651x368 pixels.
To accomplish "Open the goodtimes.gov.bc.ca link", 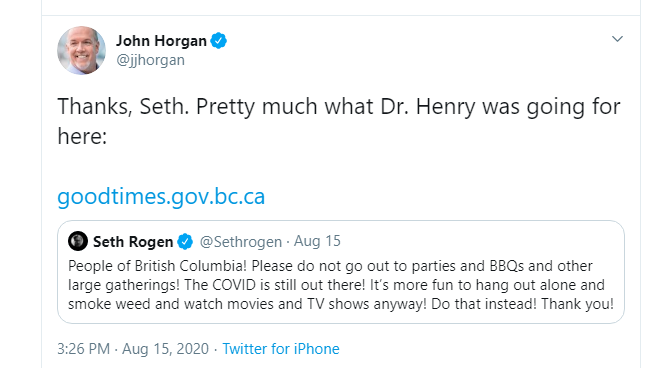I will (x=161, y=196).
